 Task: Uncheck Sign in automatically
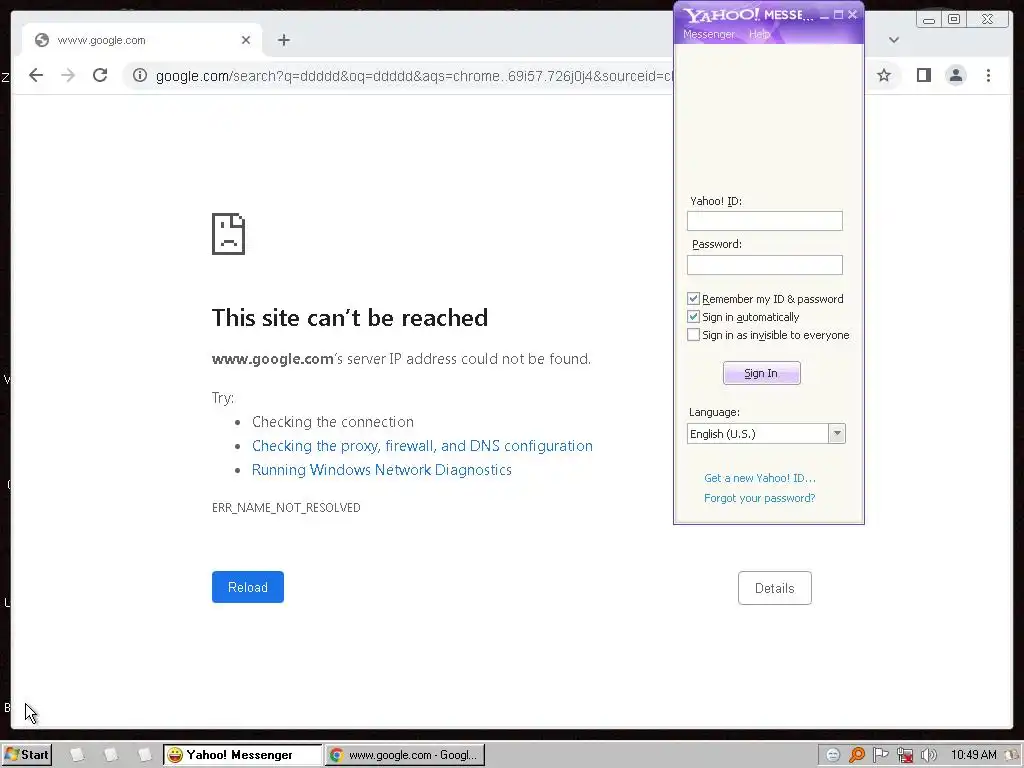pos(694,317)
